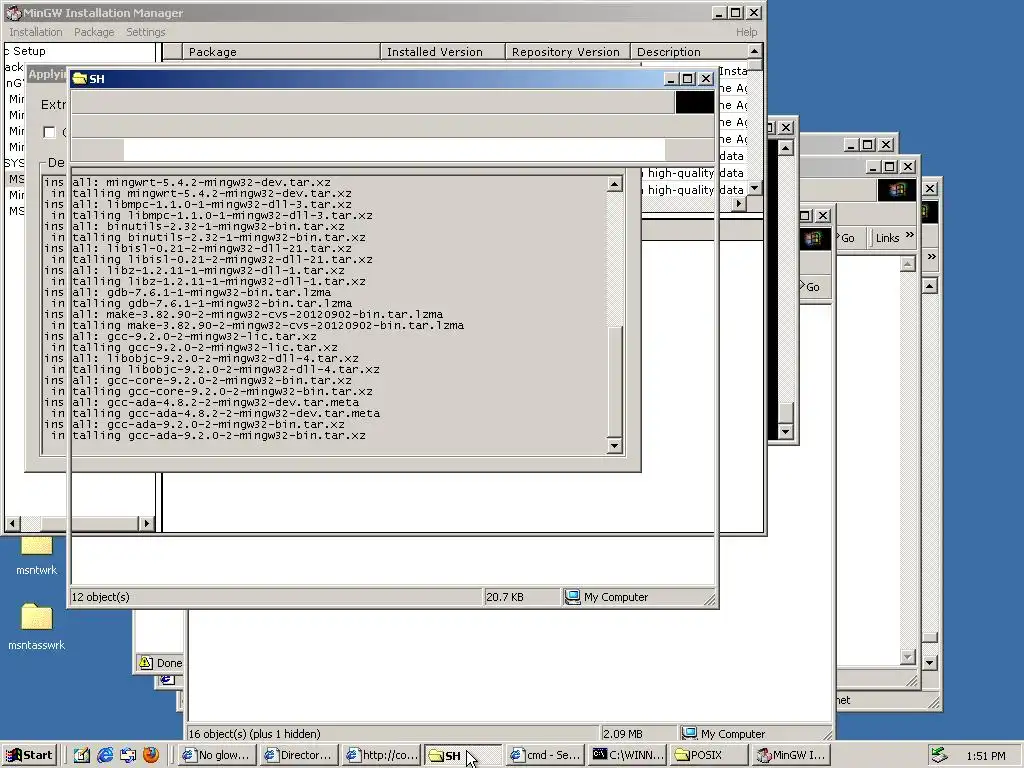Image resolution: width=1024 pixels, height=768 pixels.
Task: Click the Go button in the smaller browser window
Action: [812, 287]
